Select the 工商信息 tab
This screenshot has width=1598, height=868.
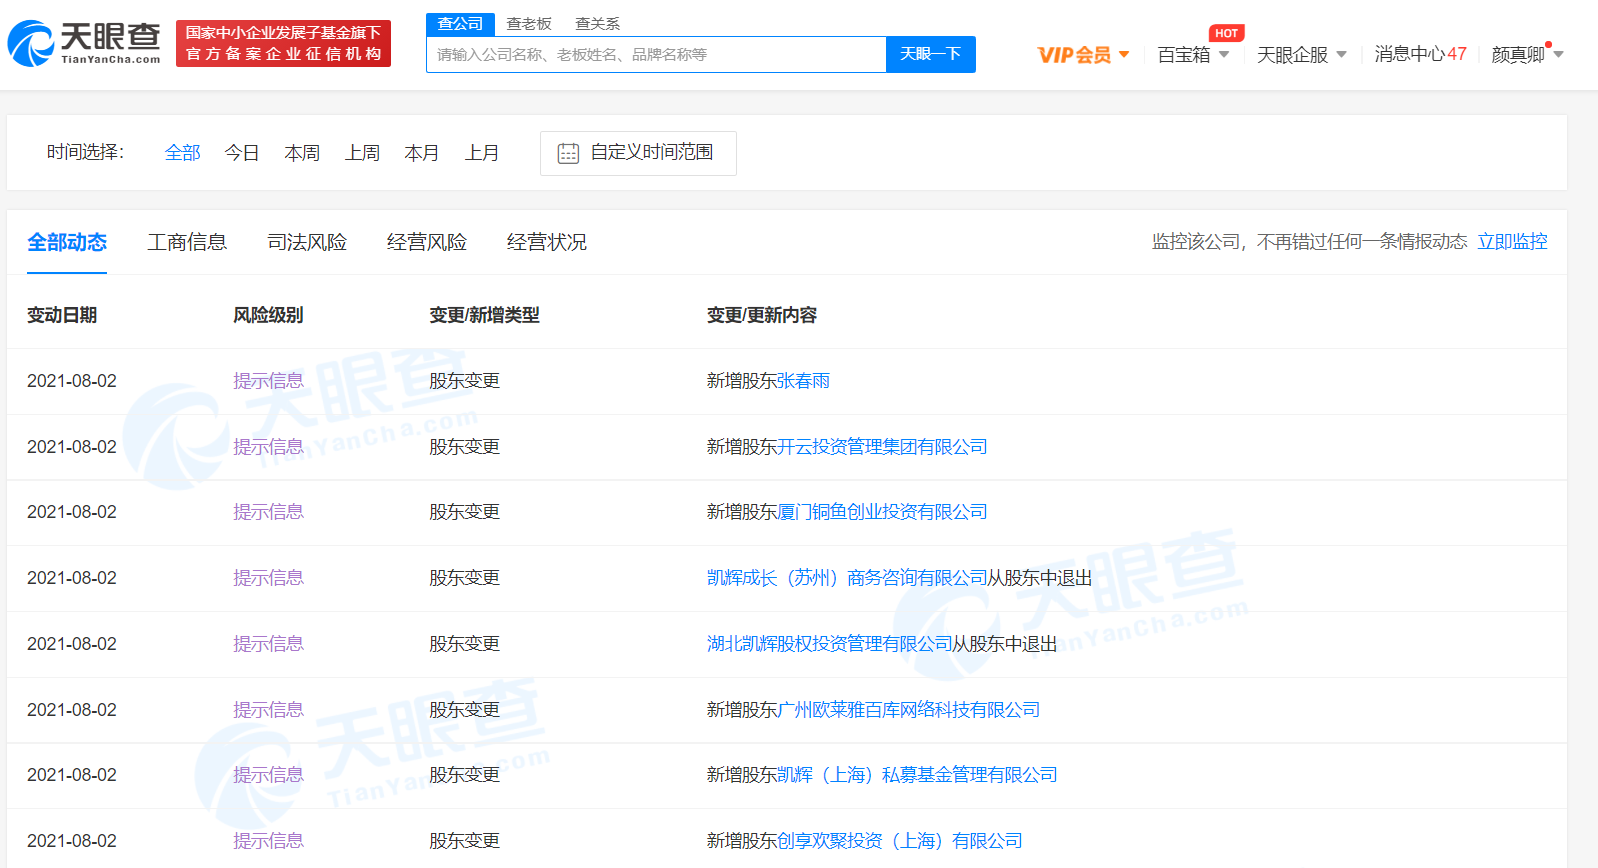tap(187, 242)
